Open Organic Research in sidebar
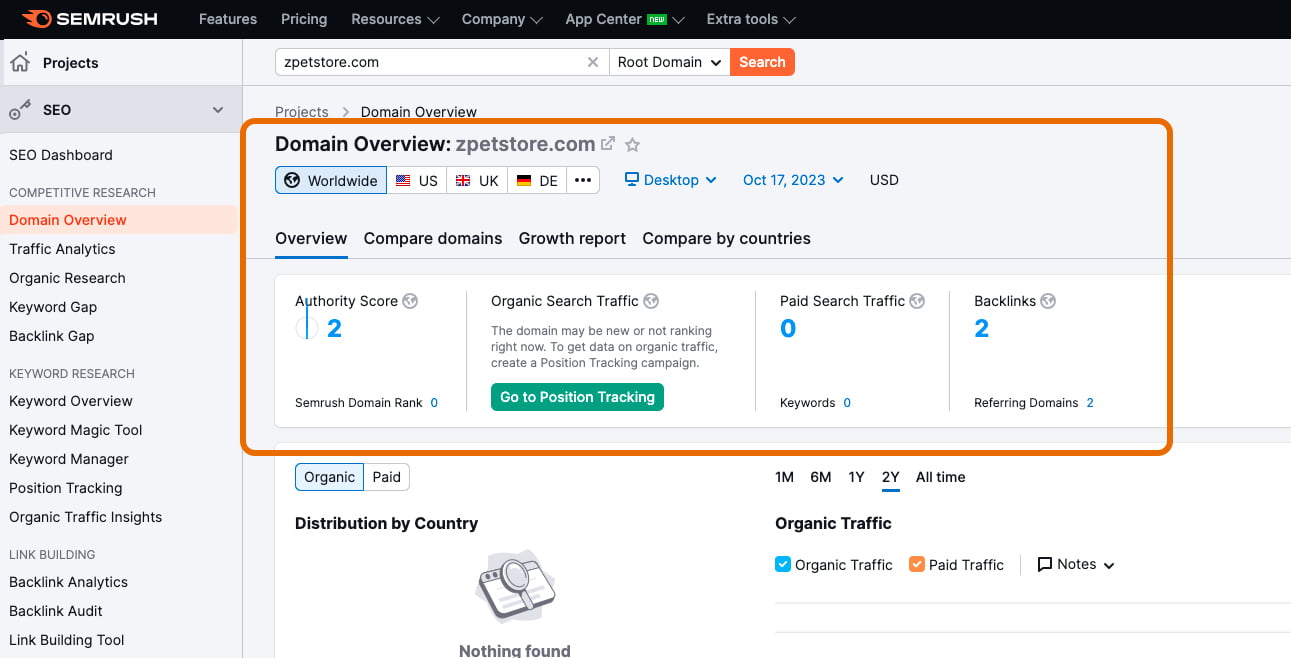1291x658 pixels. coord(67,278)
